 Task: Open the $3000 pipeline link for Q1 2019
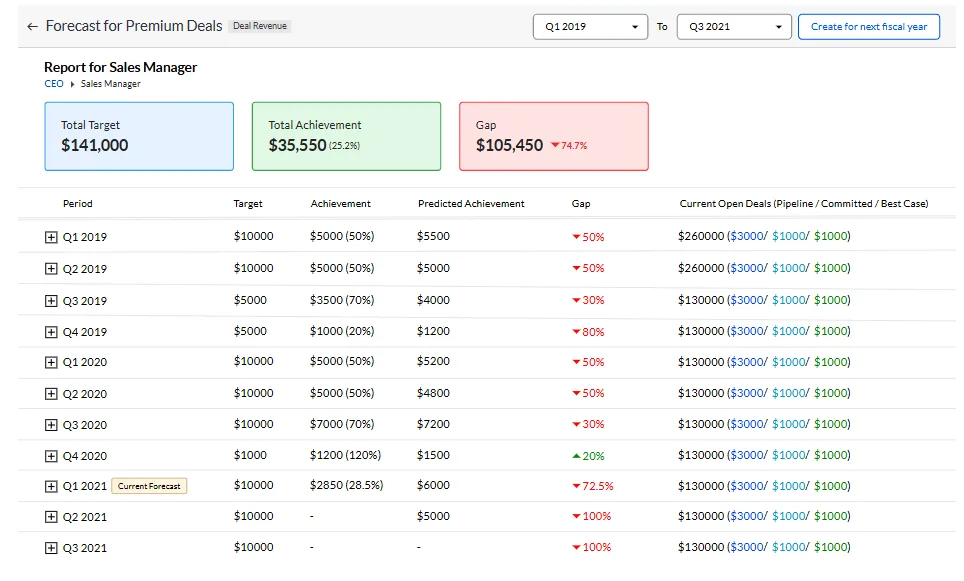point(746,237)
